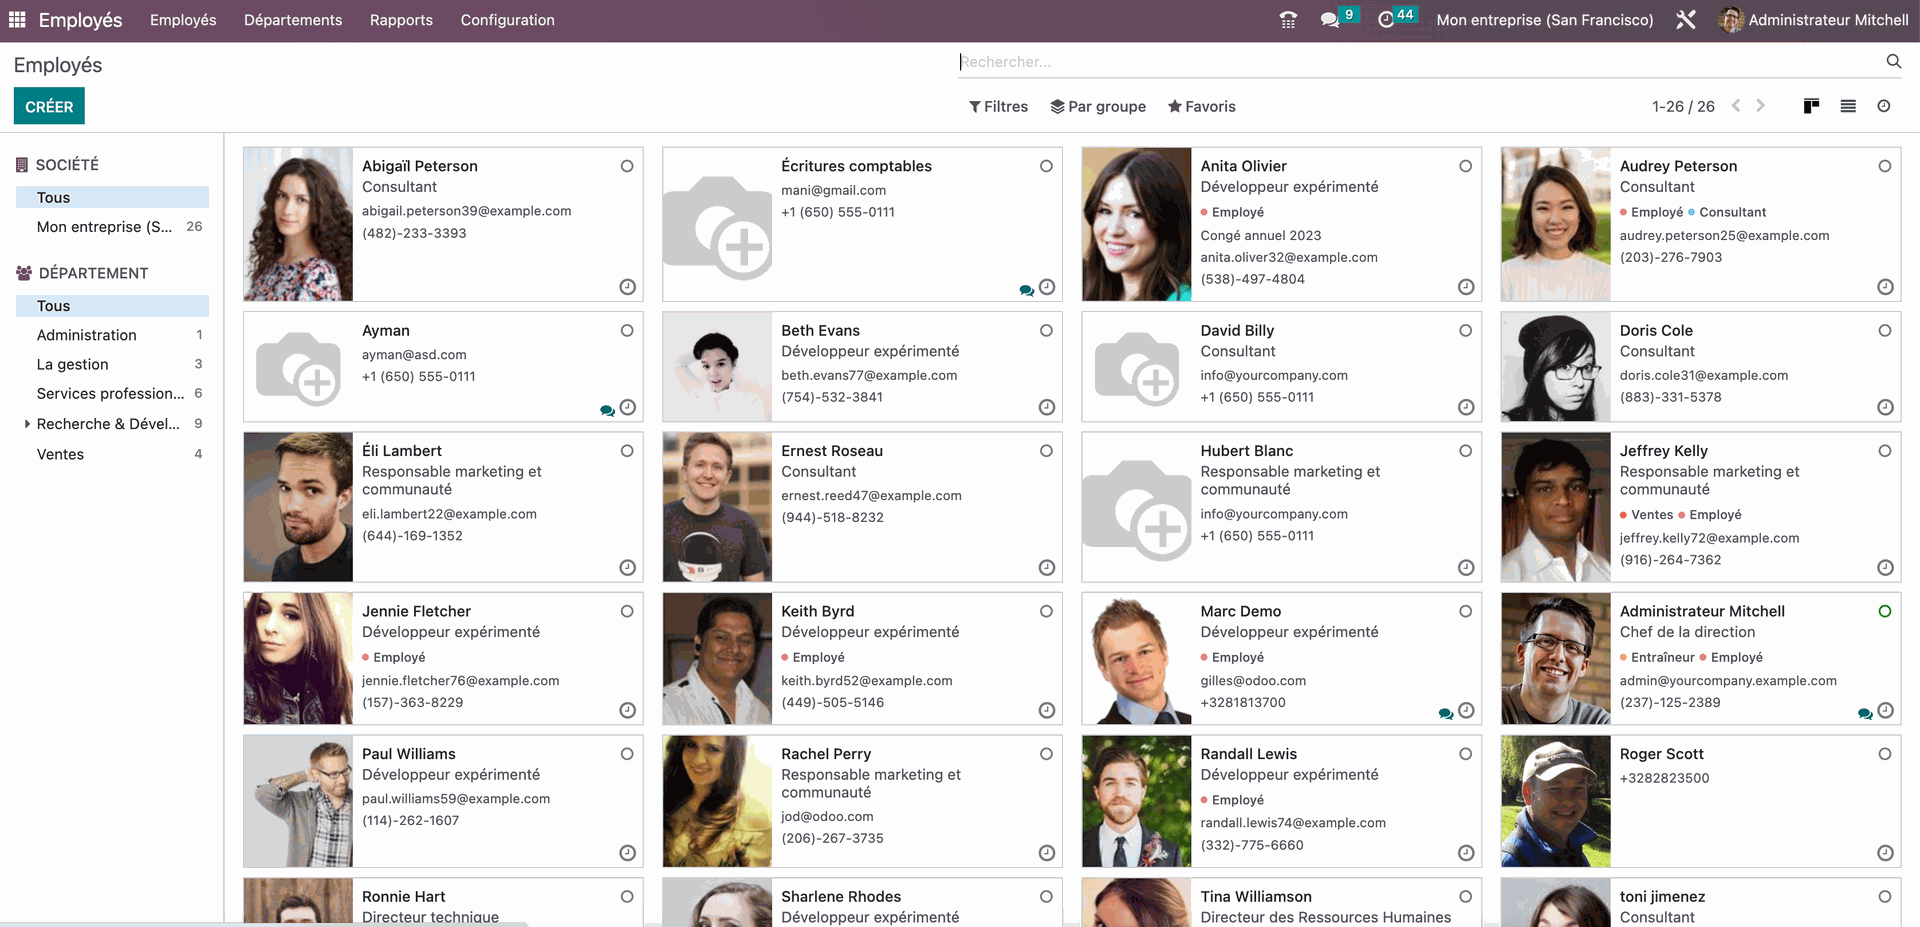Expand the Recherche & Dével department

click(x=27, y=423)
